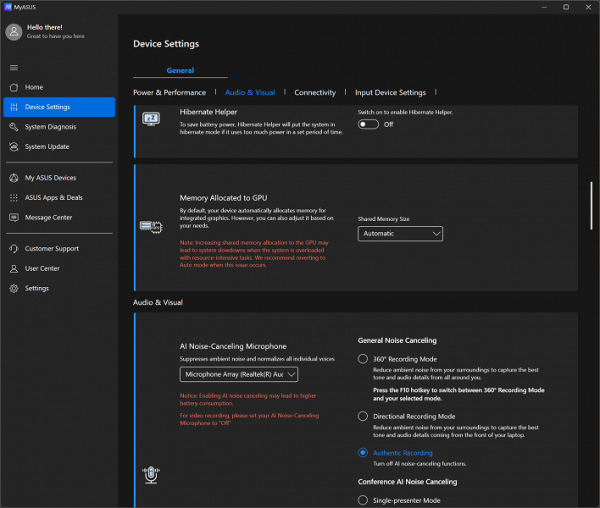Open My ASUS Devices icon
The image size is (600, 508).
[x=13, y=177]
